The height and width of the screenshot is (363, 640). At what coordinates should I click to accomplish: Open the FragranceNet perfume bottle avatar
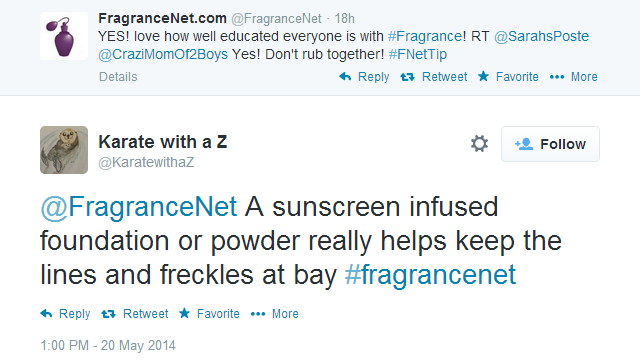(x=64, y=36)
